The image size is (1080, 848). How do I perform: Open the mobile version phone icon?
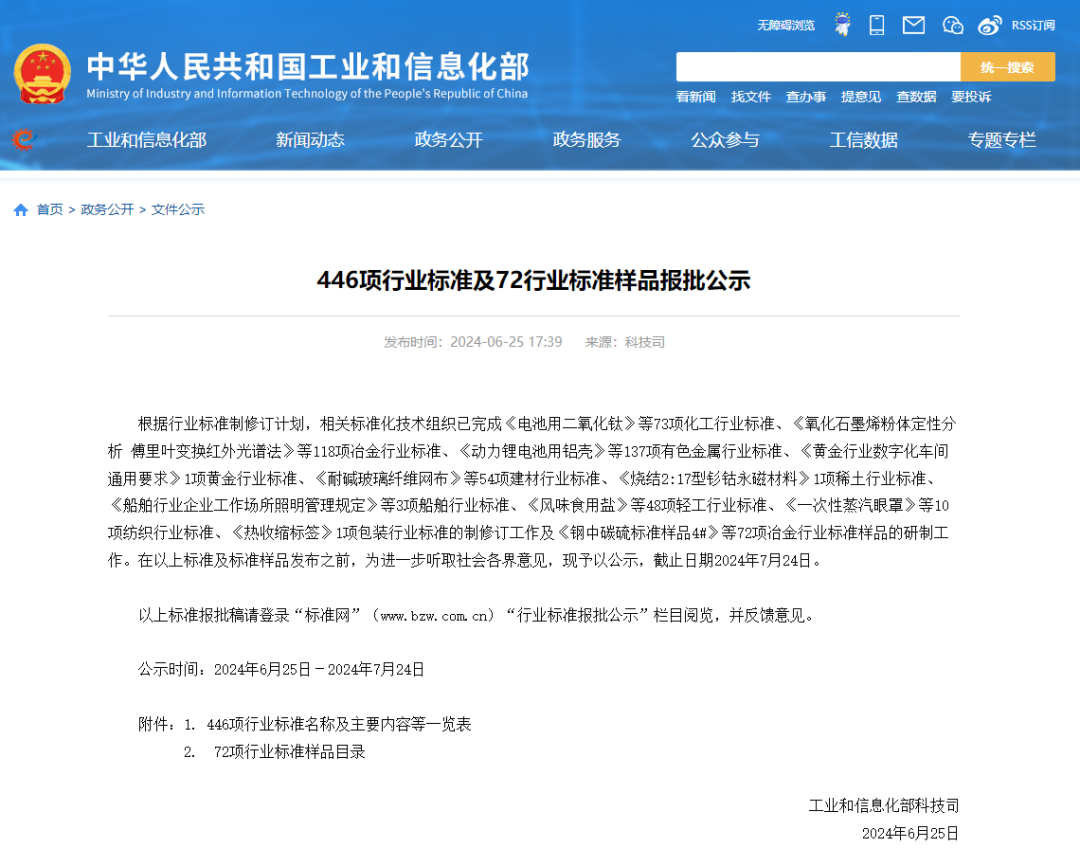click(x=877, y=25)
